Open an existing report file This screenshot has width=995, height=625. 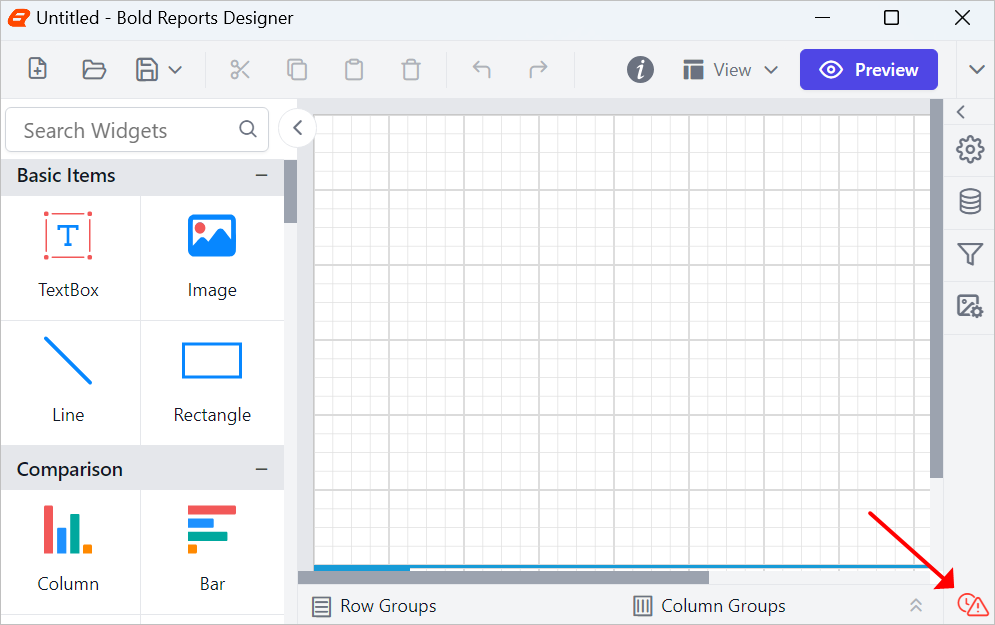[94, 69]
